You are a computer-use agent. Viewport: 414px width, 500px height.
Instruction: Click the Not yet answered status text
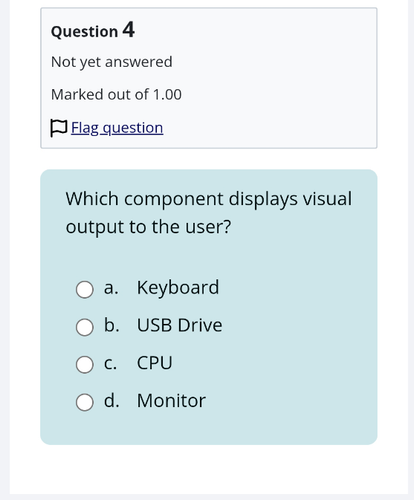[x=112, y=62]
